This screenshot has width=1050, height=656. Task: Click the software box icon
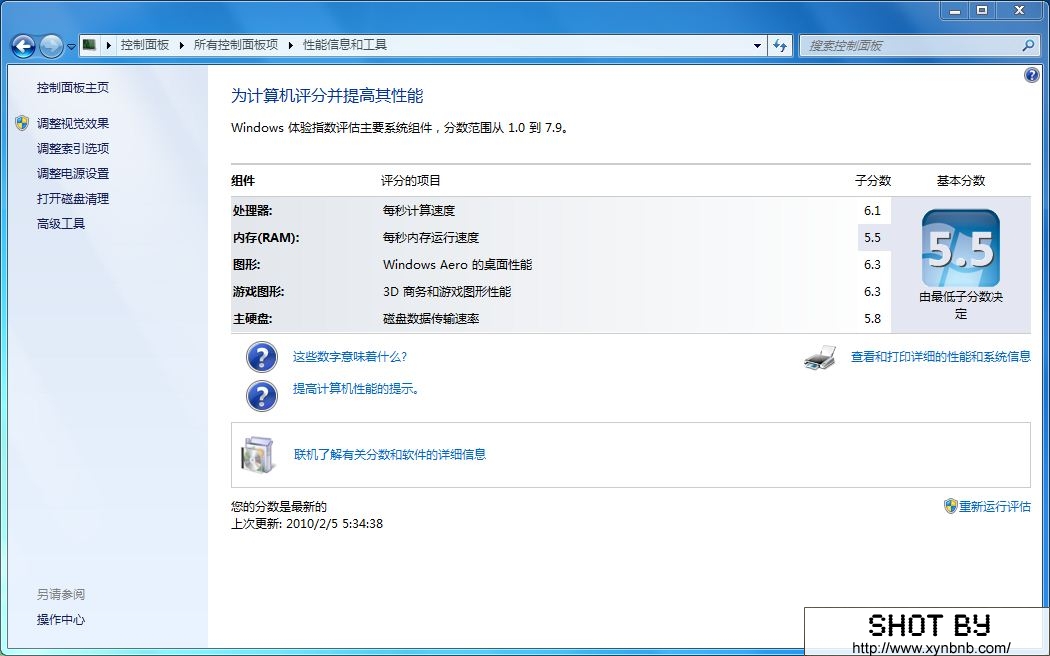pos(258,455)
